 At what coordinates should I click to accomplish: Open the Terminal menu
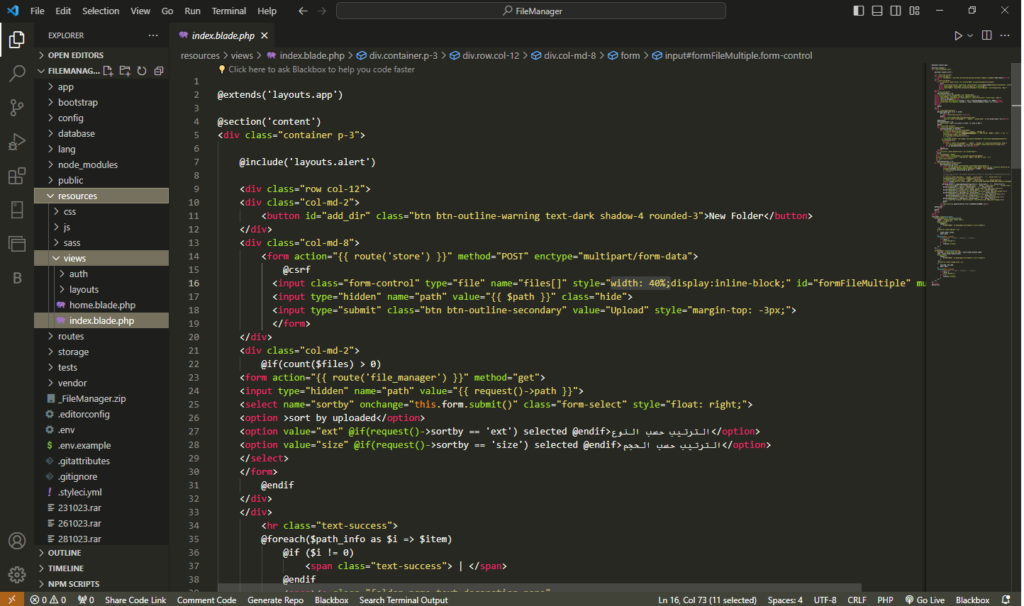228,10
